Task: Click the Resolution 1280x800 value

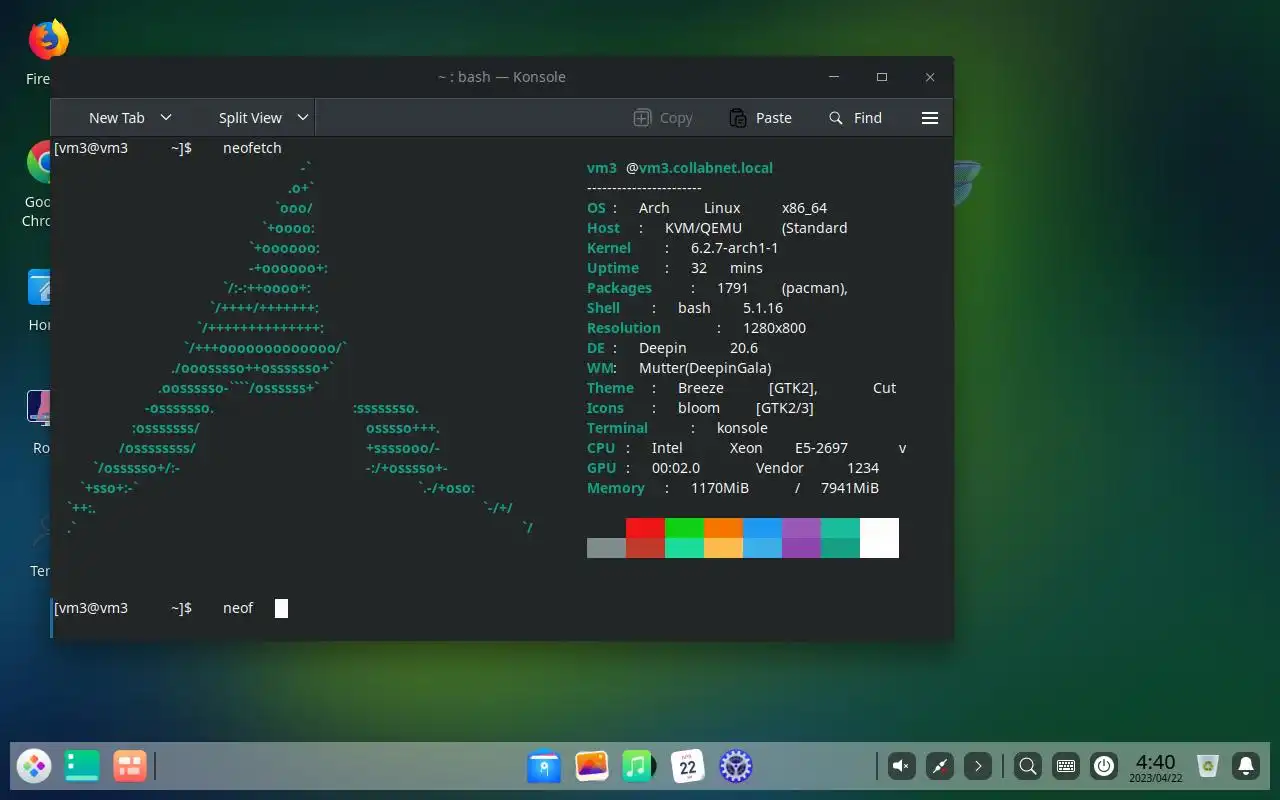Action: tap(774, 328)
